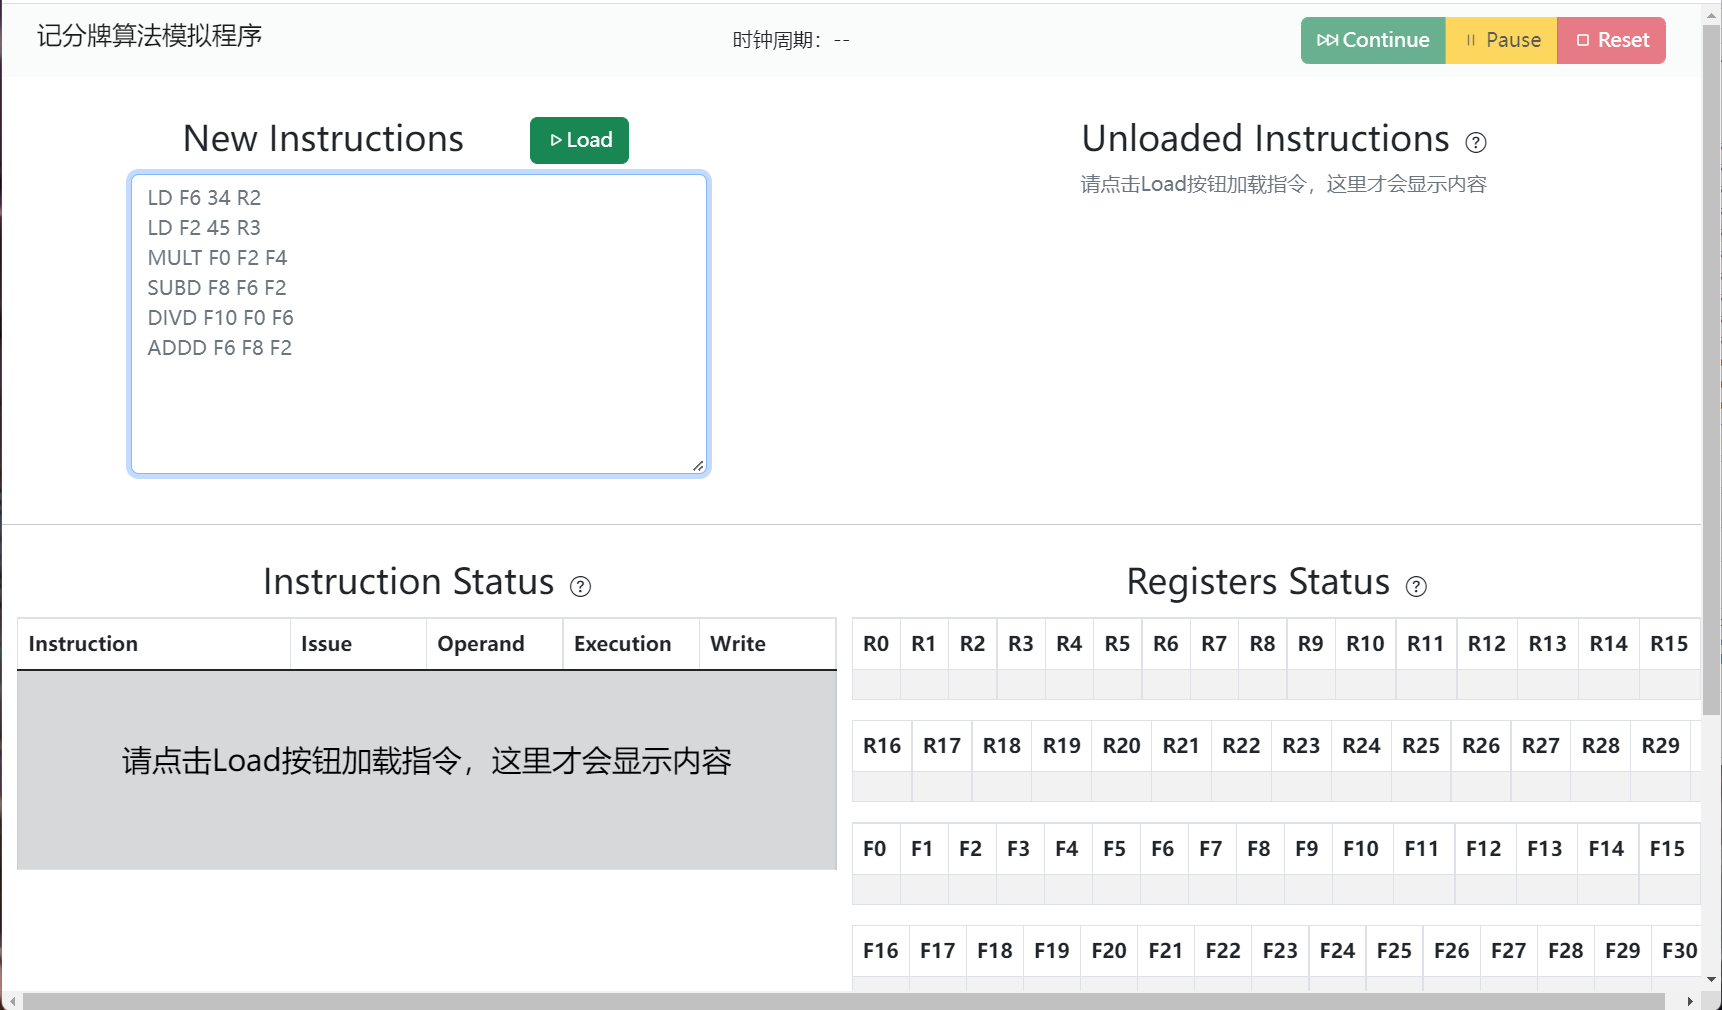Focus the New Instructions text area
This screenshot has height=1010, width=1722.
coord(419,324)
